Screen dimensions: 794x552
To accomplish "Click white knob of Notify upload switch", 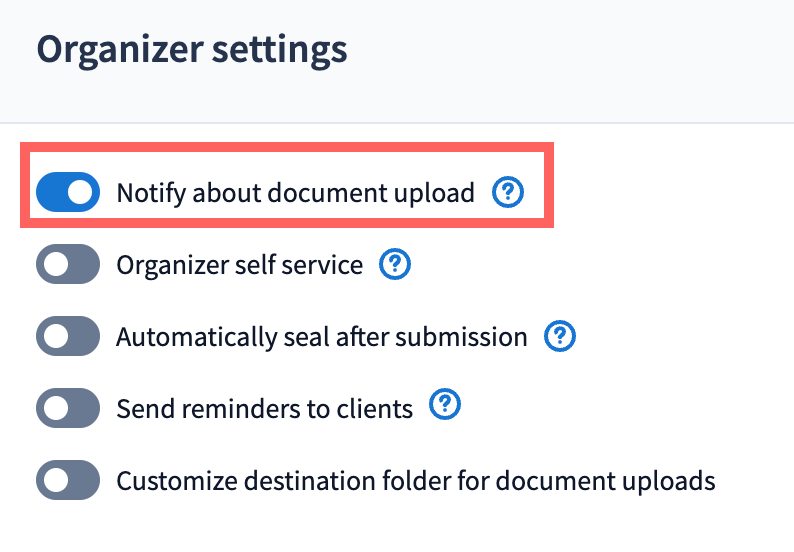I will 82,193.
